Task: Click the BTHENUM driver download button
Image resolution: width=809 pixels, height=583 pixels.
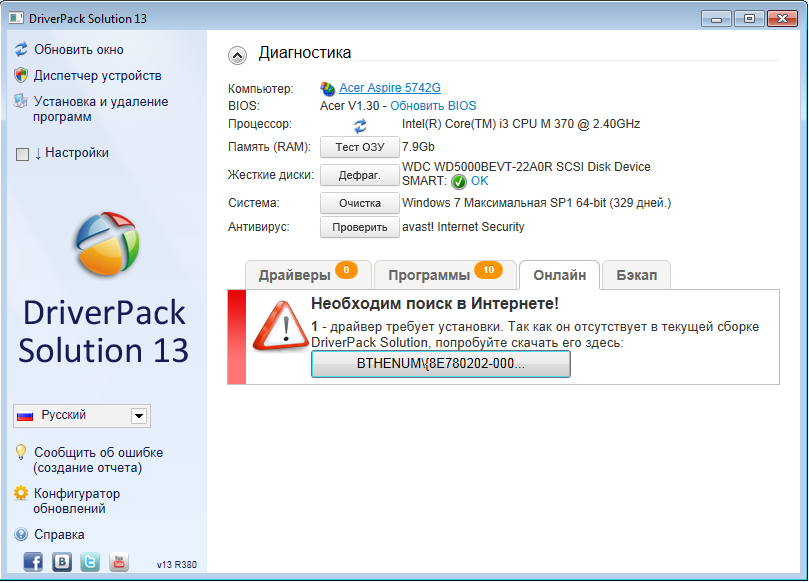Action: pyautogui.click(x=441, y=364)
